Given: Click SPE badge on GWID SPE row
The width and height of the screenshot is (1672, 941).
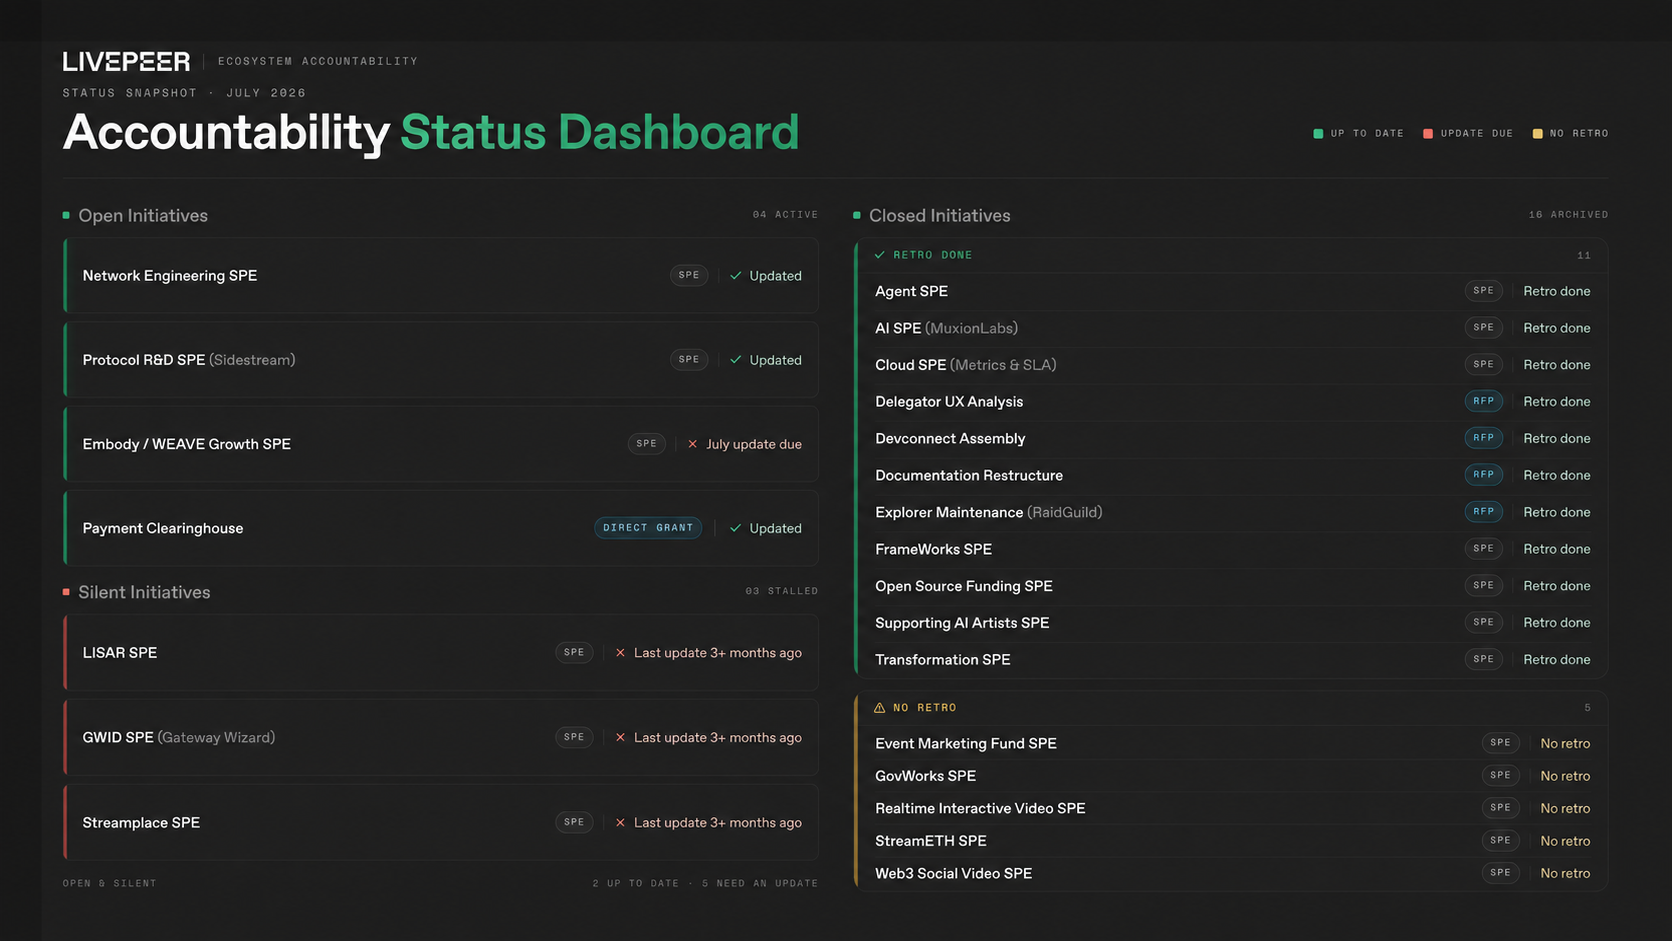Looking at the screenshot, I should coord(574,737).
